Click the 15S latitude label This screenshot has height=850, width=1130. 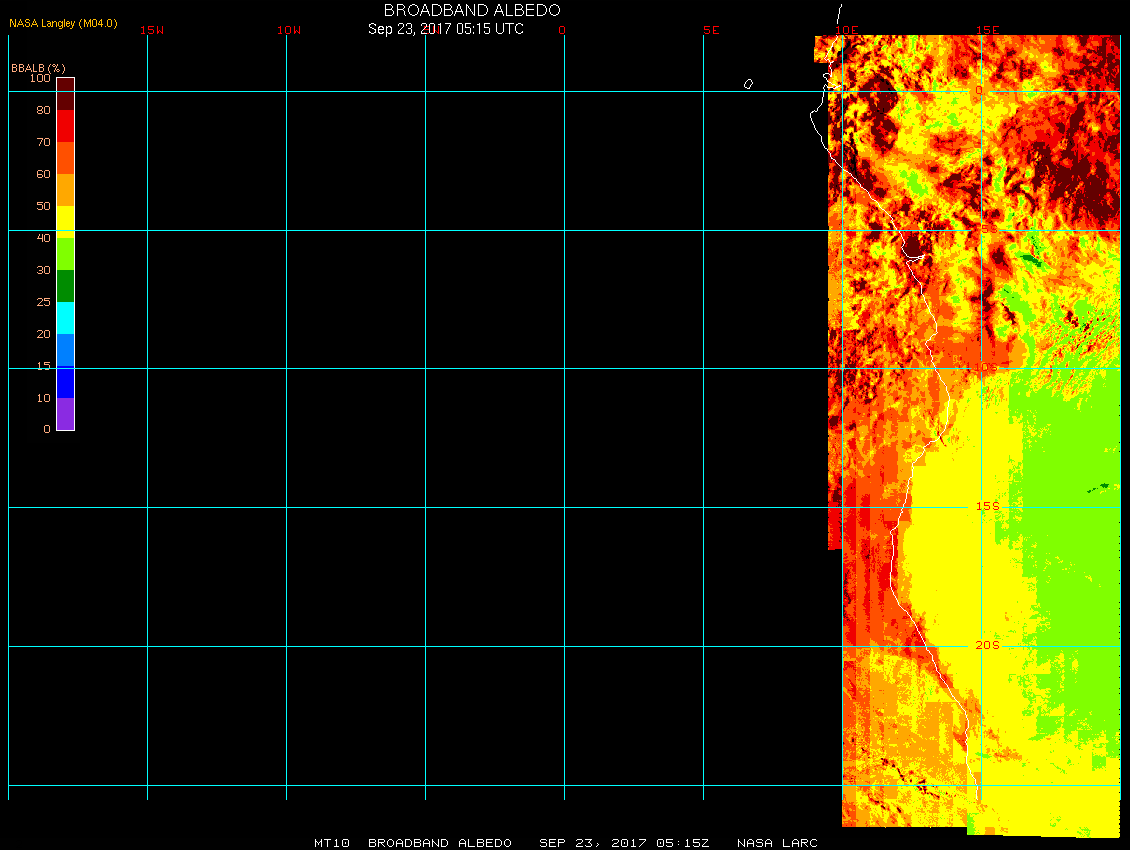[x=987, y=507]
